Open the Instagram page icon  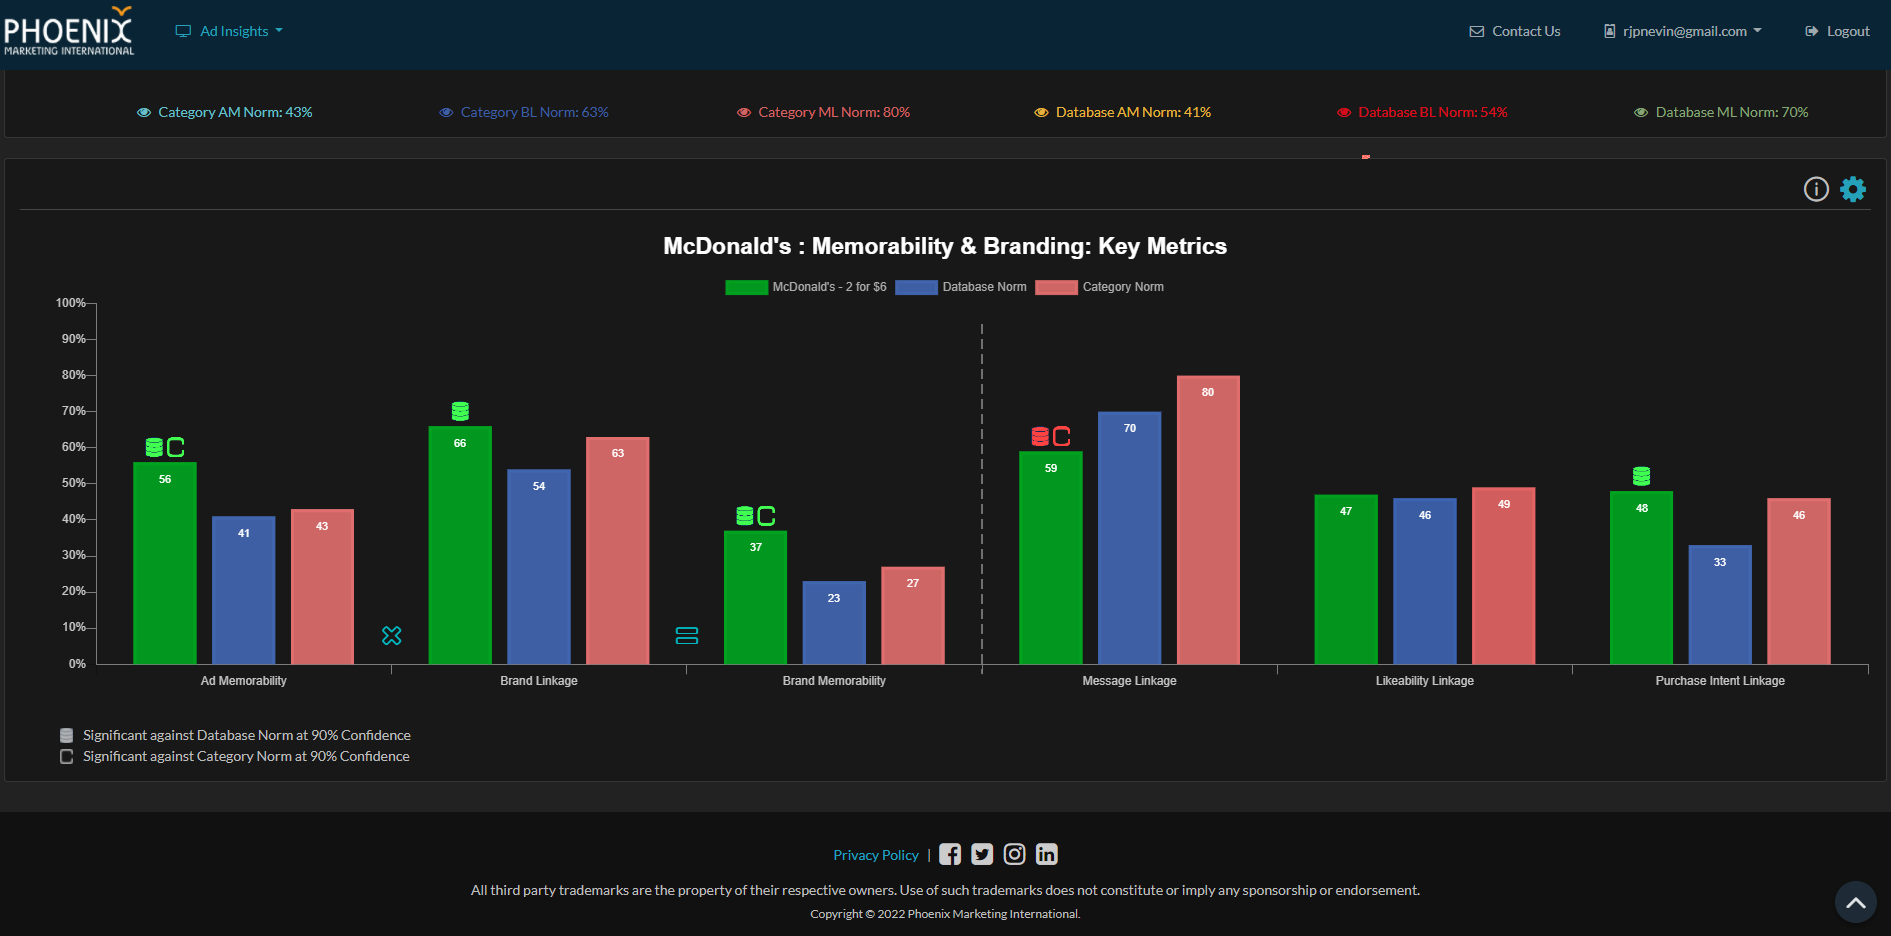tap(1014, 854)
